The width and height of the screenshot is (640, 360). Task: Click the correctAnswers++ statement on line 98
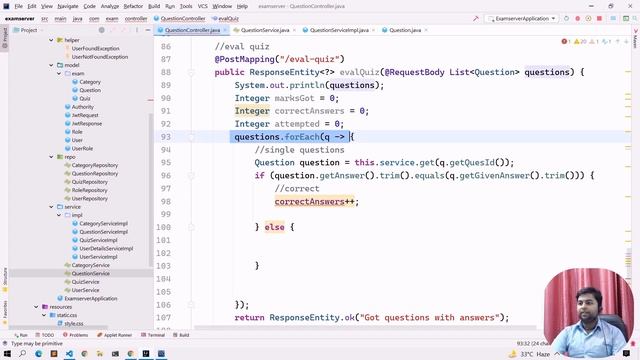317,202
